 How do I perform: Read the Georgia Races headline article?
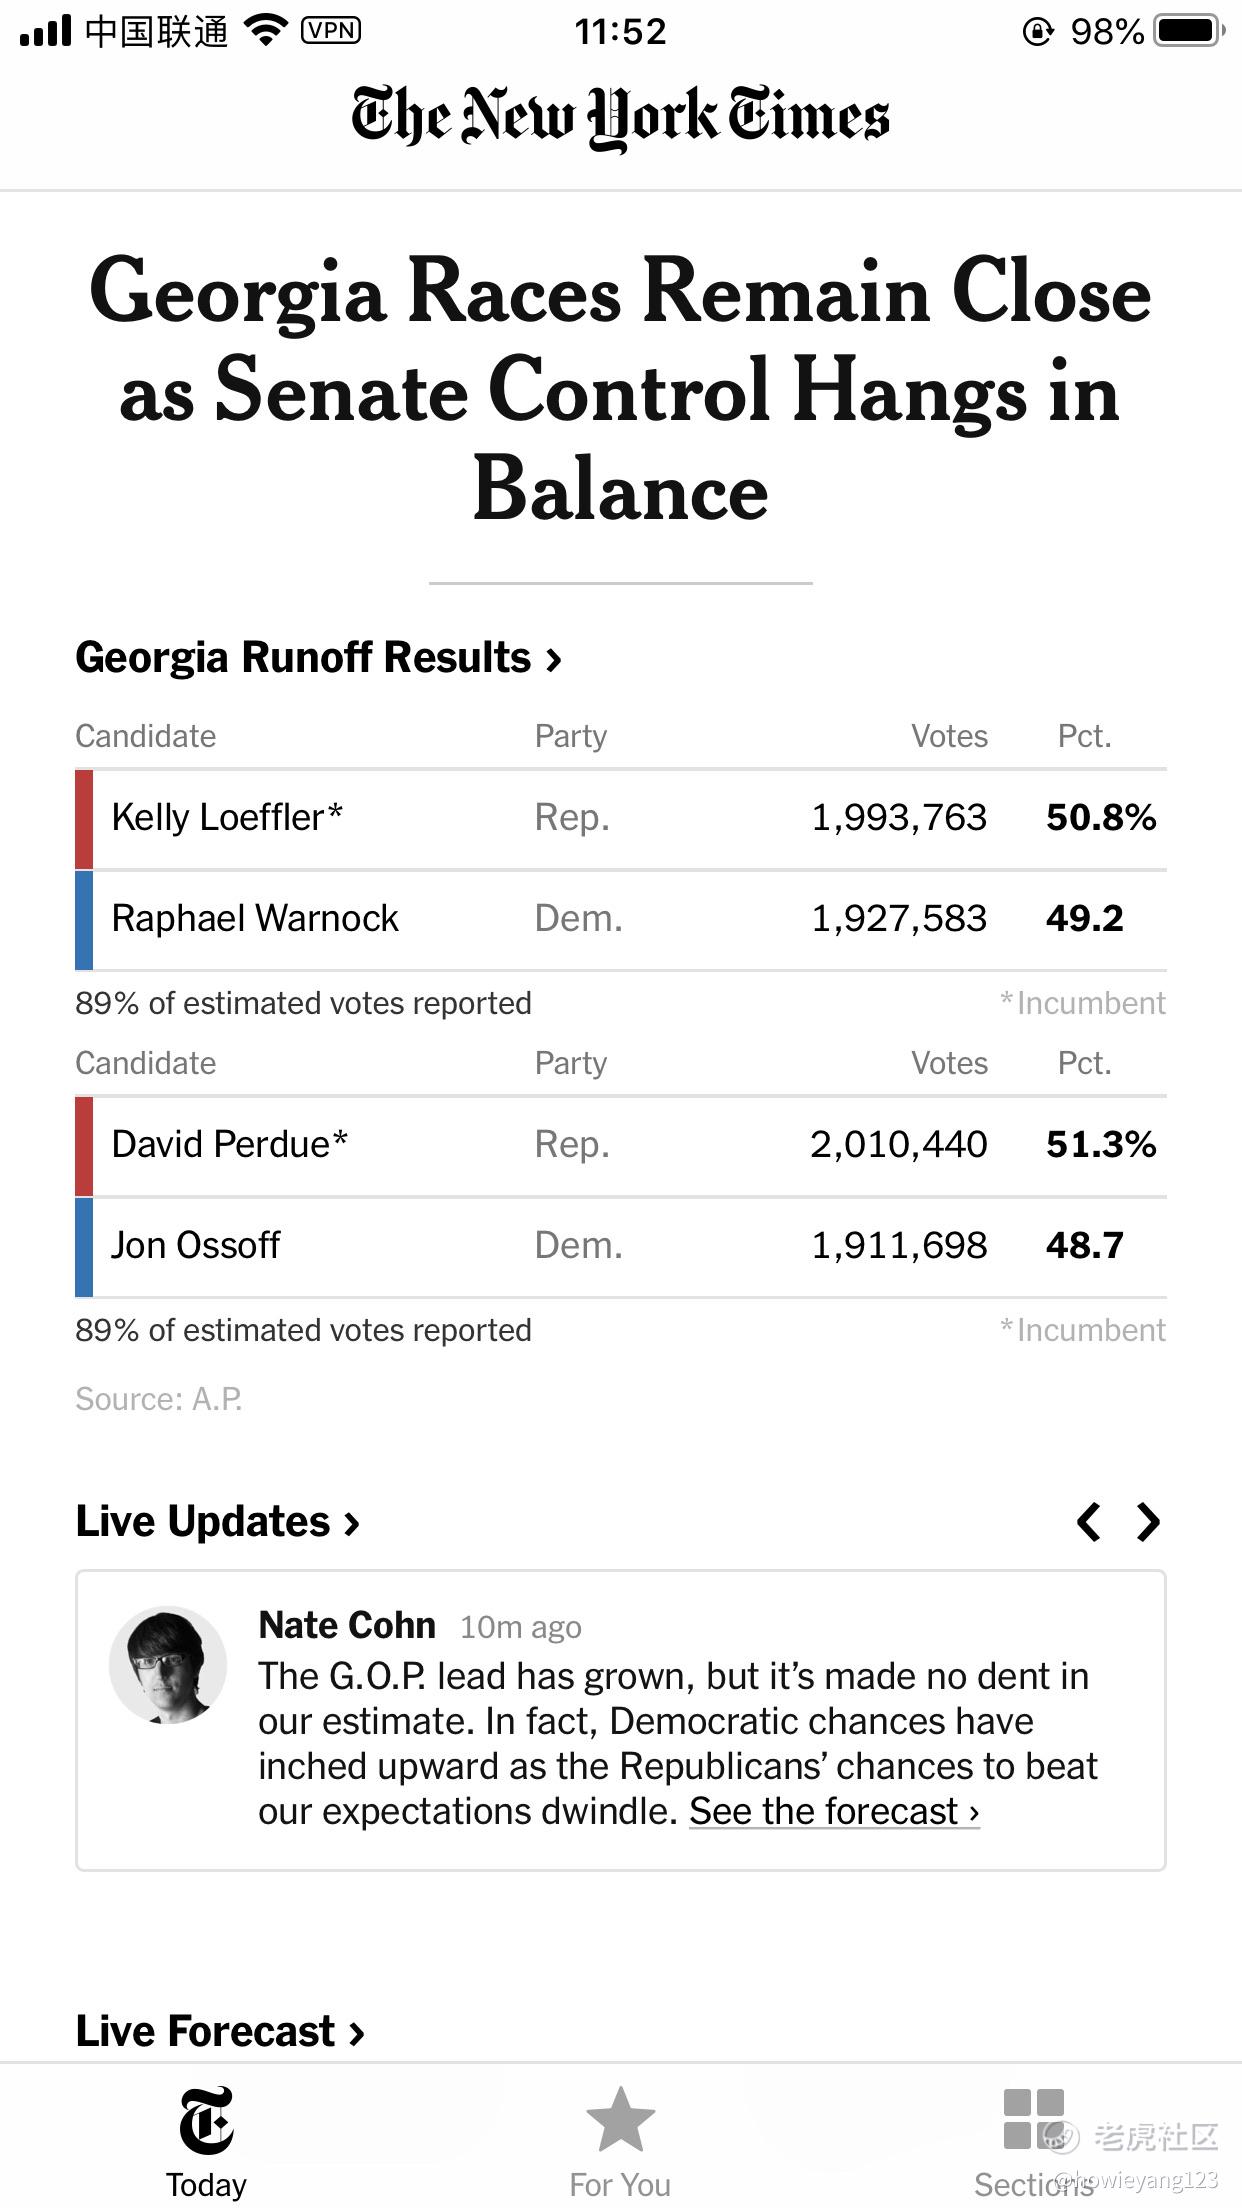coord(620,390)
